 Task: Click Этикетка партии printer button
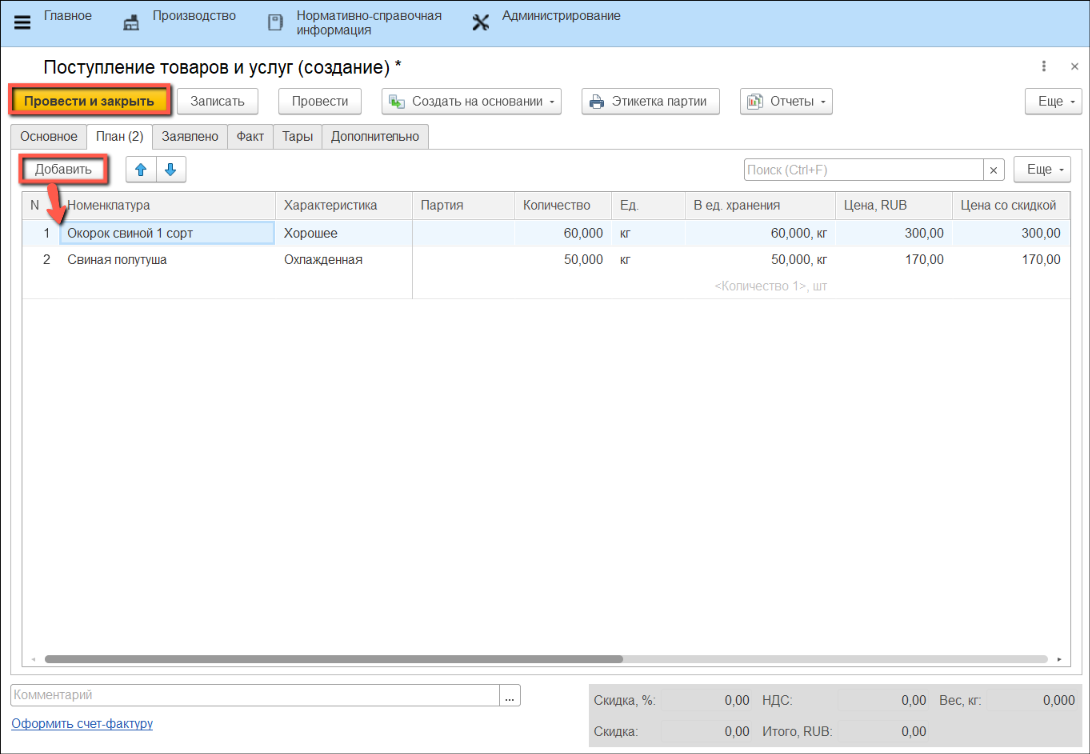pos(650,101)
